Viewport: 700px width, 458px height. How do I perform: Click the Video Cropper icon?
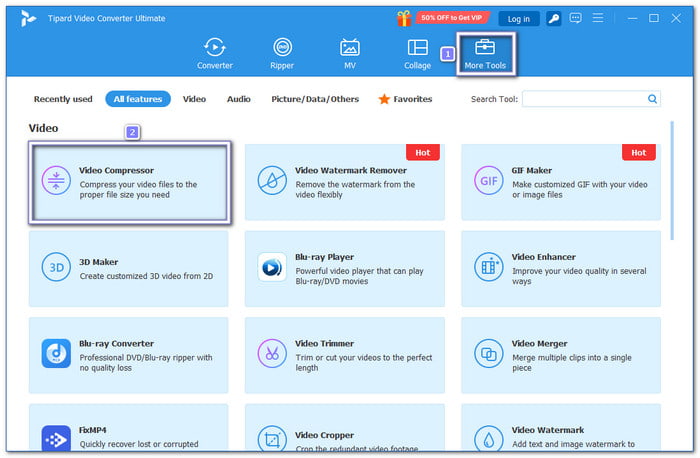pyautogui.click(x=272, y=439)
